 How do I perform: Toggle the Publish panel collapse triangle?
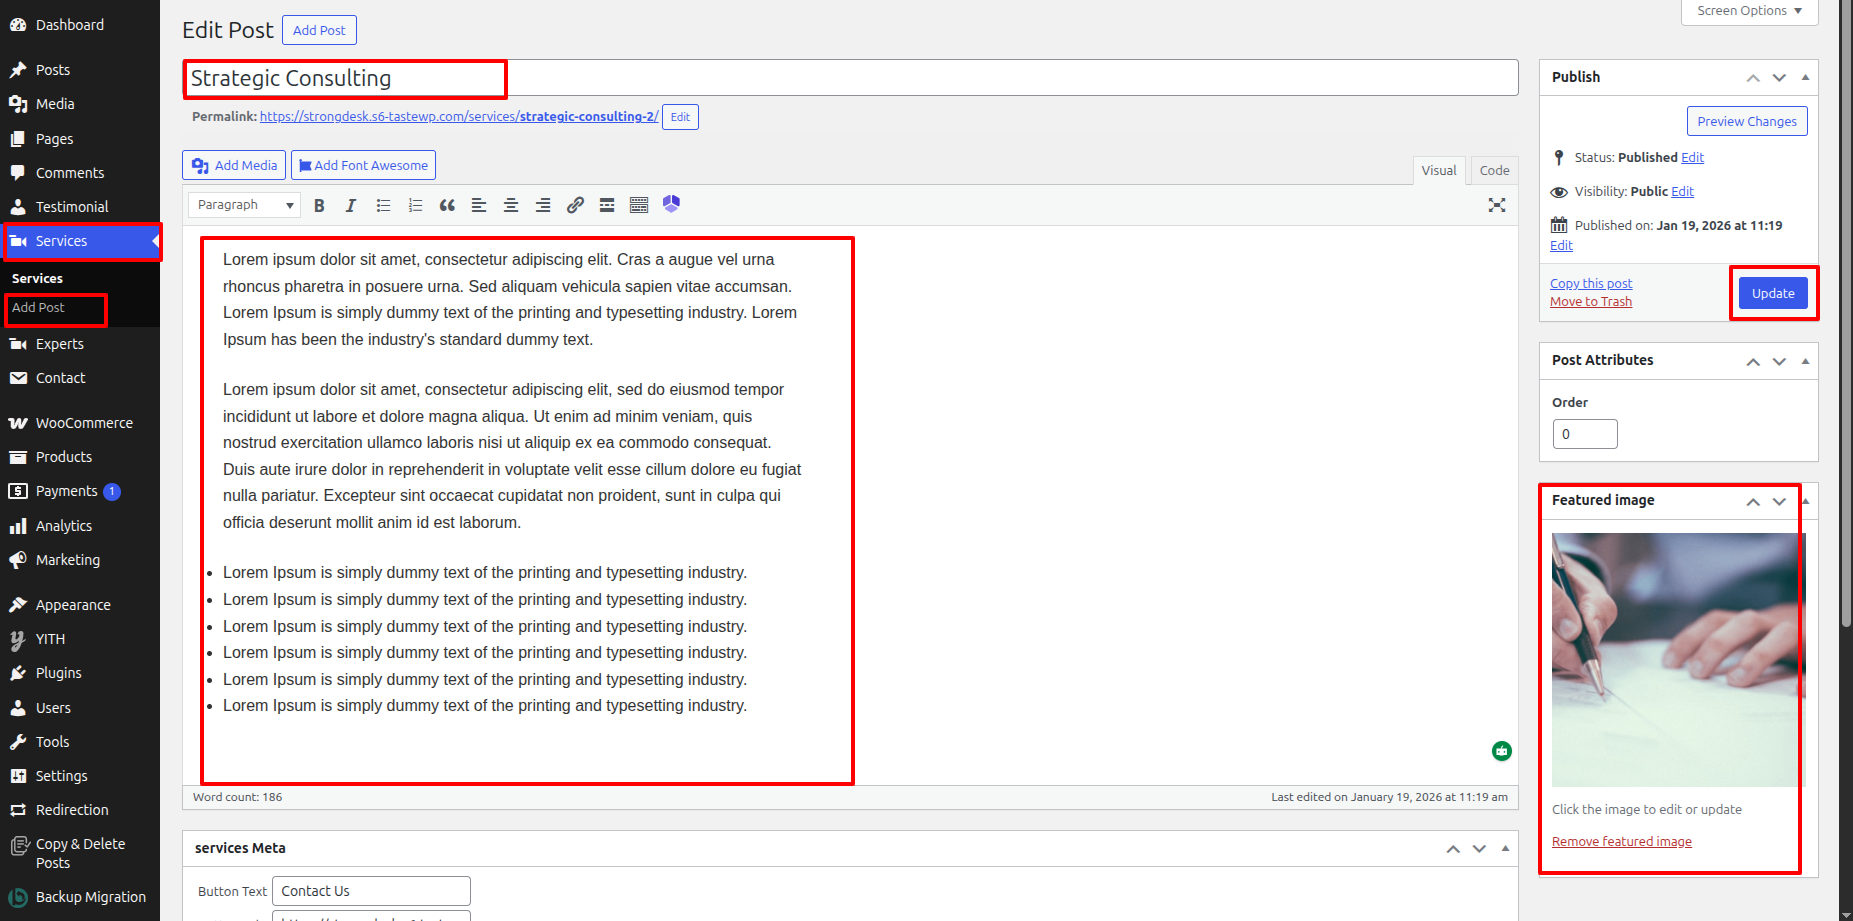[1805, 77]
